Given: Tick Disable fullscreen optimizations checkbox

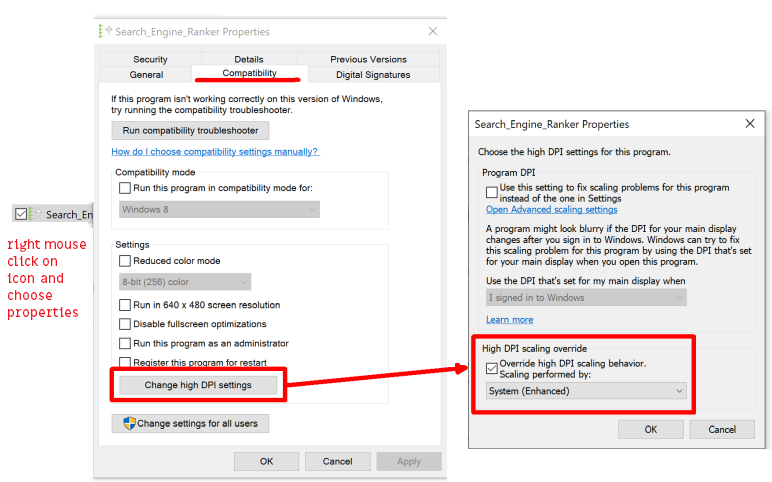Looking at the screenshot, I should tap(125, 324).
